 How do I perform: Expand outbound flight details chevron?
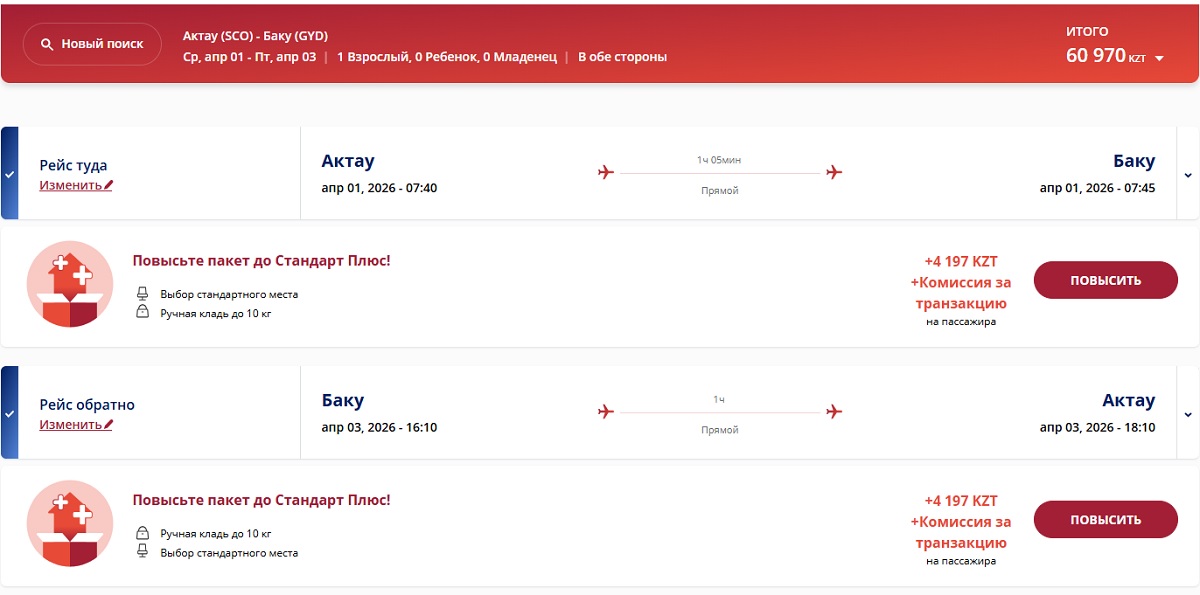[x=1188, y=175]
